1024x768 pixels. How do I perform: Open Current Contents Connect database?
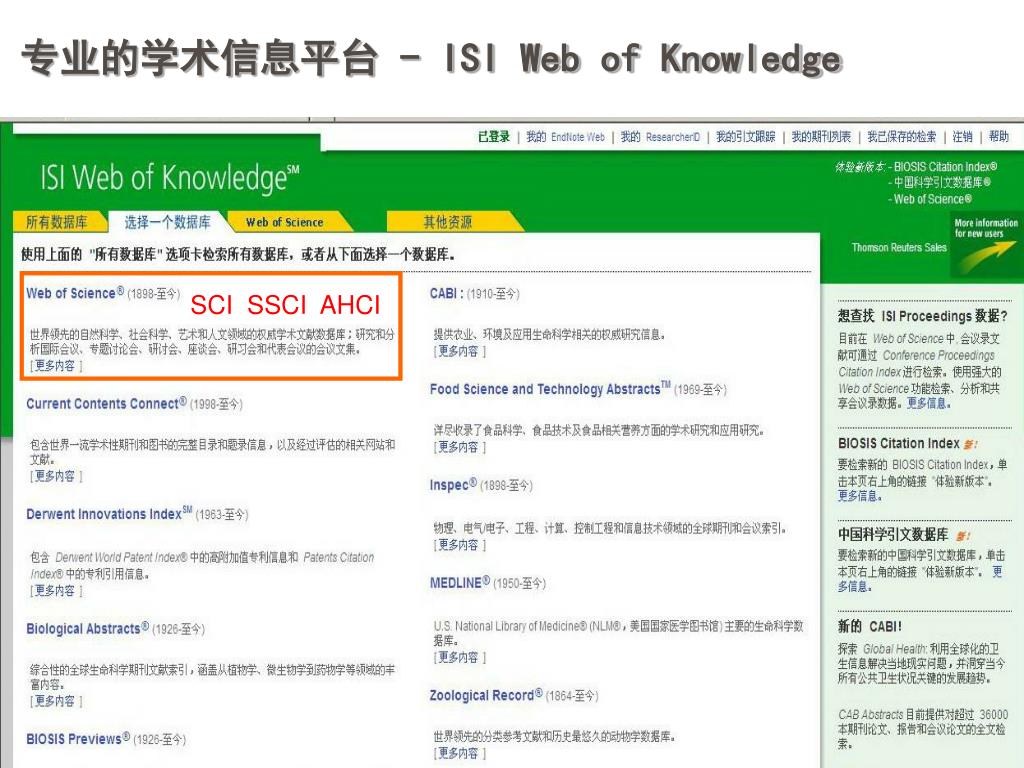click(106, 404)
